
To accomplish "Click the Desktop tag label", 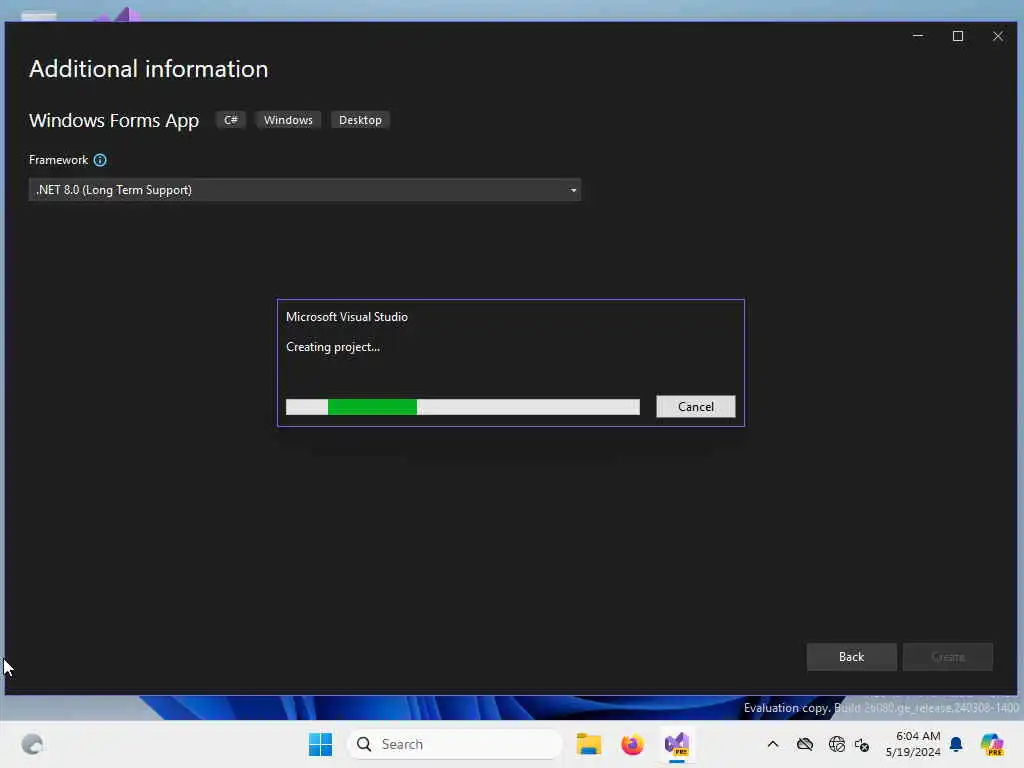I will (x=360, y=120).
